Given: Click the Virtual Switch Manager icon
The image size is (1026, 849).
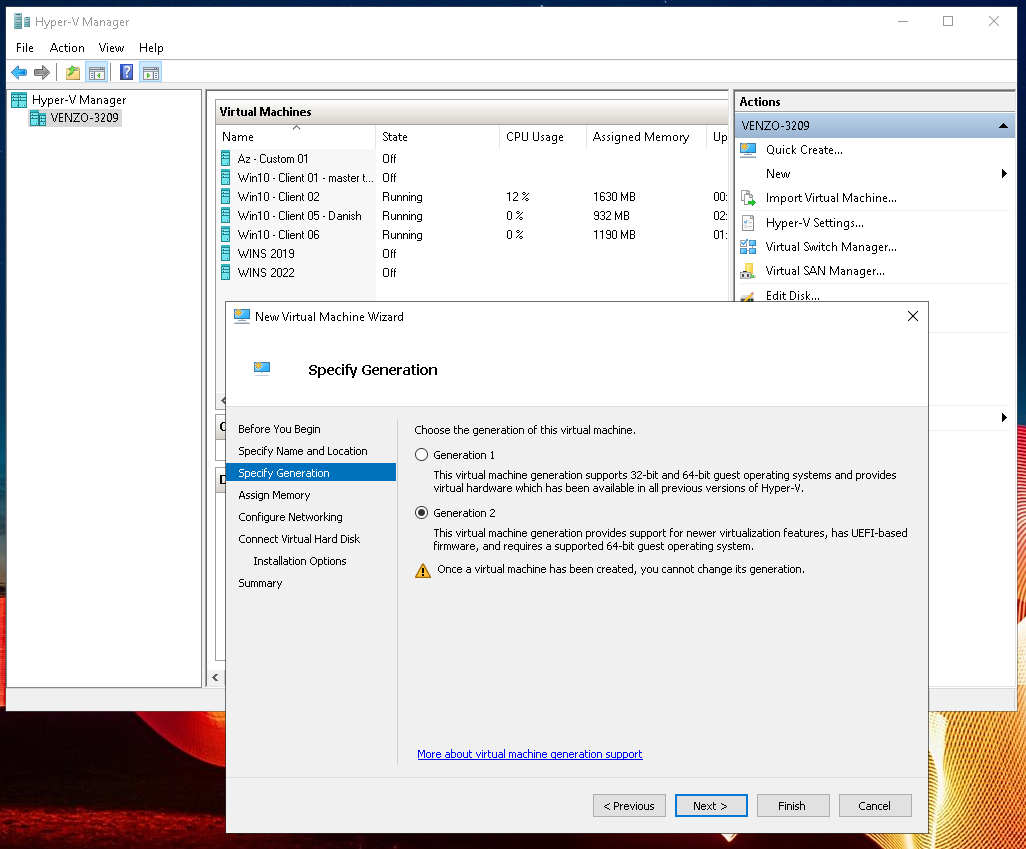Looking at the screenshot, I should pyautogui.click(x=748, y=247).
